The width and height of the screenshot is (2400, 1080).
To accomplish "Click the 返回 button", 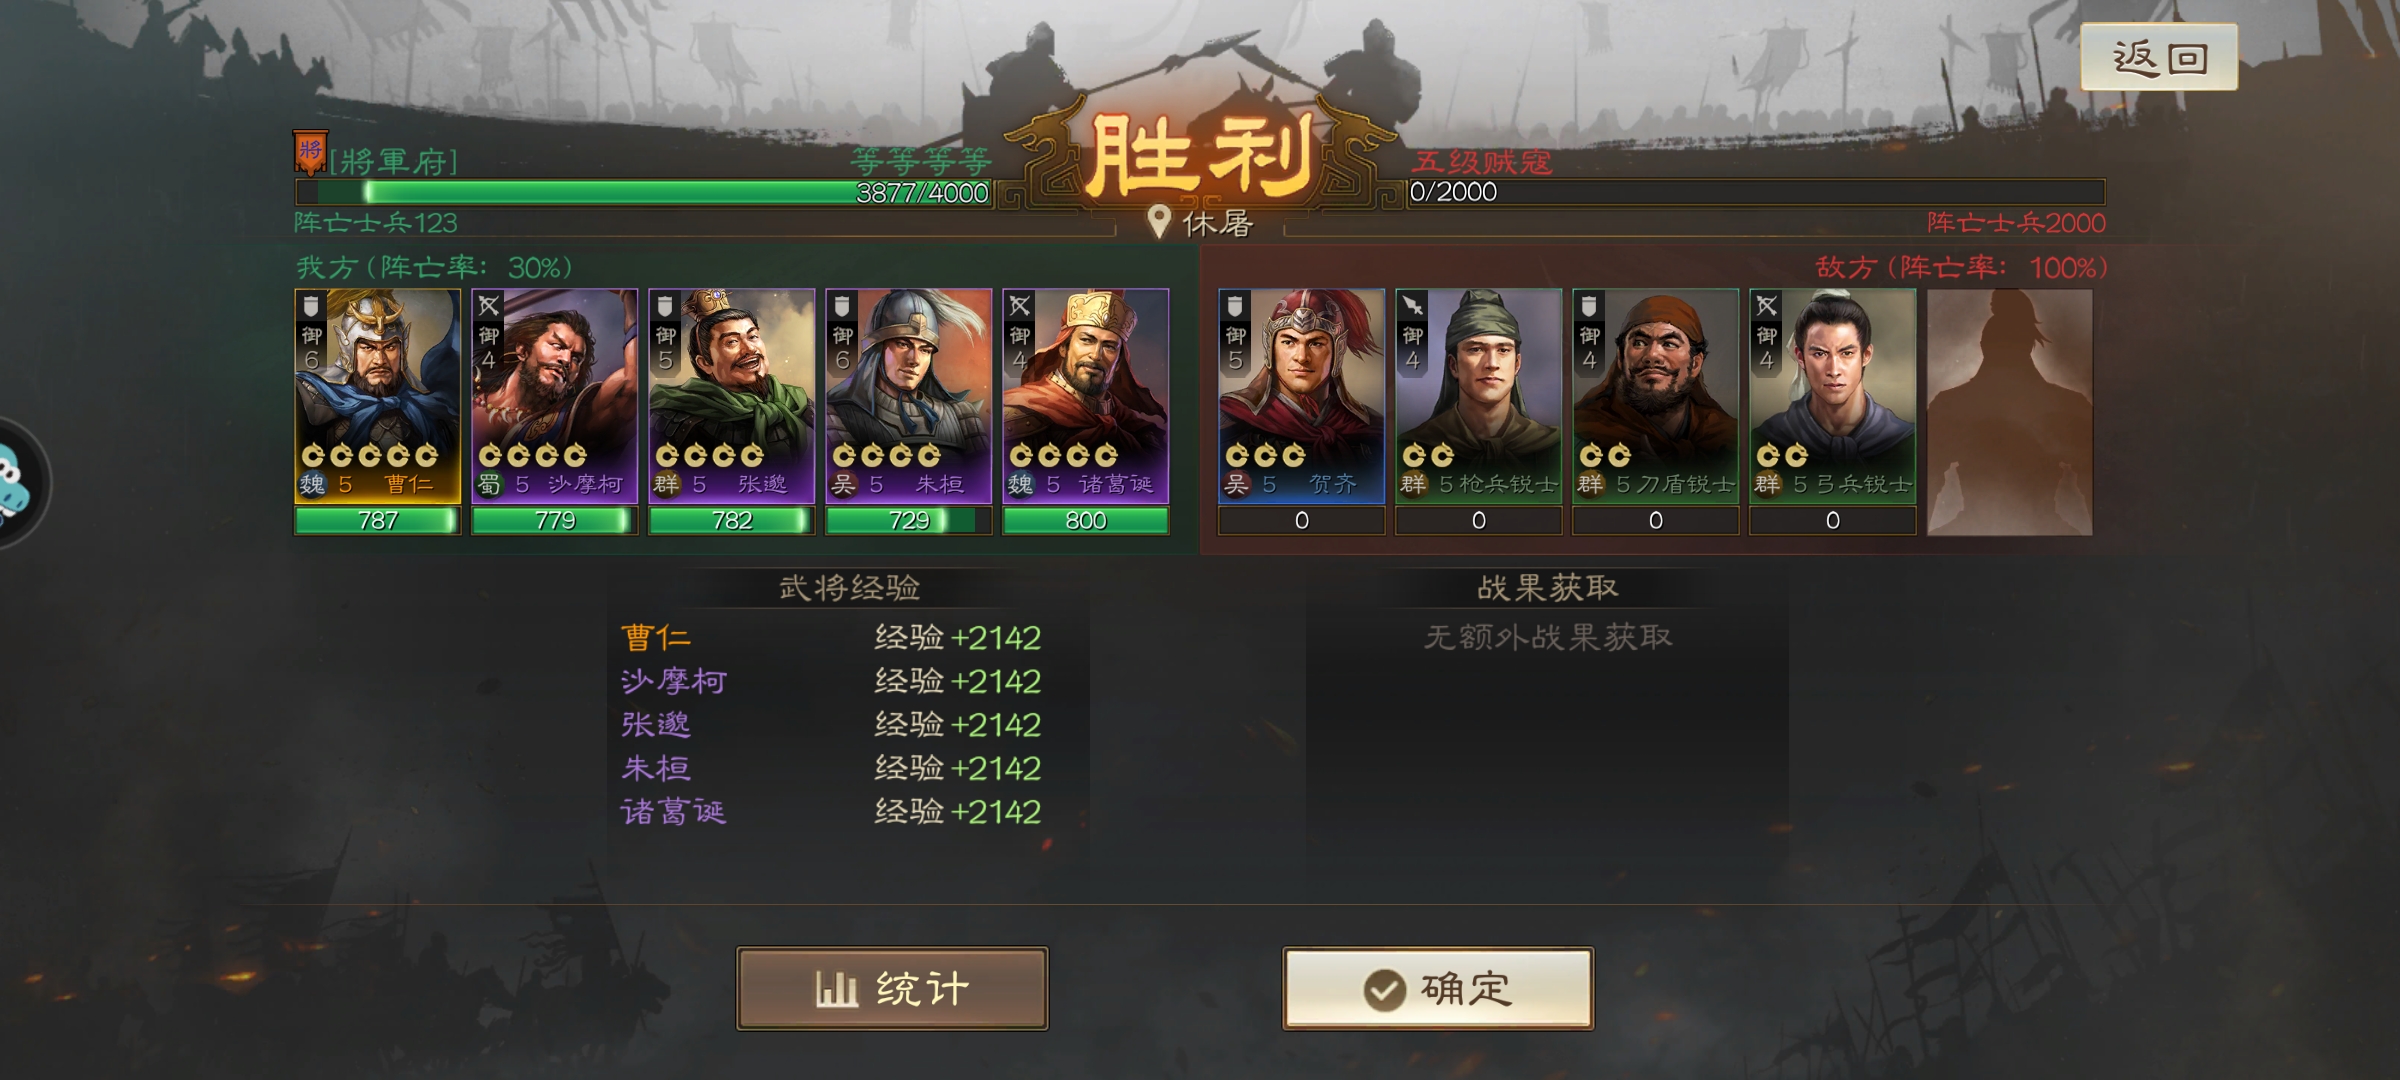I will tap(2158, 58).
